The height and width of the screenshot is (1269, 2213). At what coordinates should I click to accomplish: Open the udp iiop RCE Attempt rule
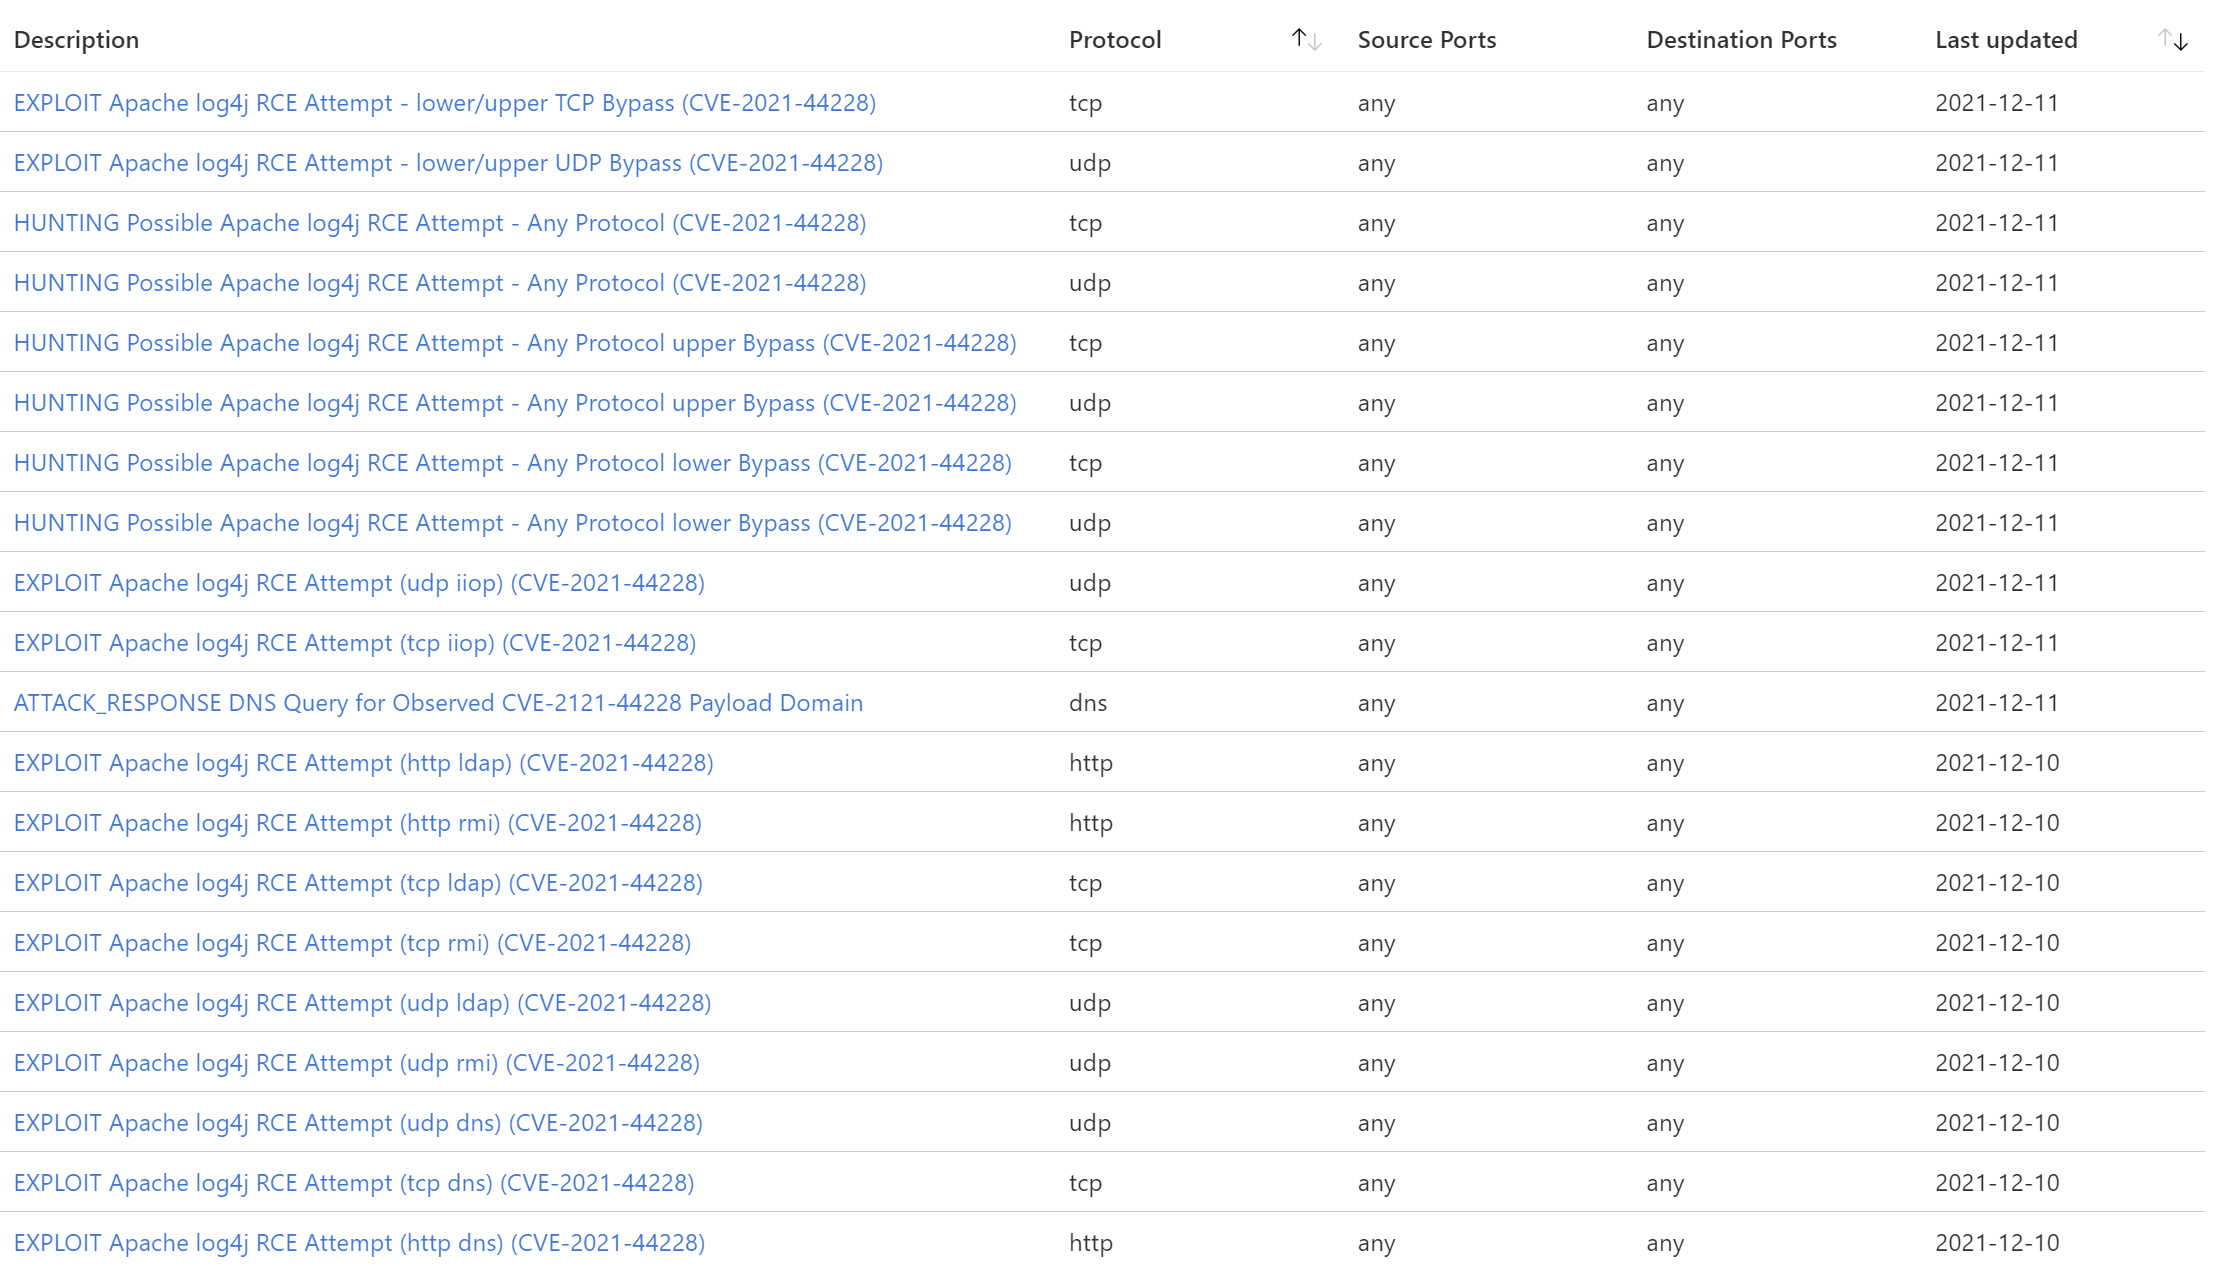pyautogui.click(x=358, y=582)
